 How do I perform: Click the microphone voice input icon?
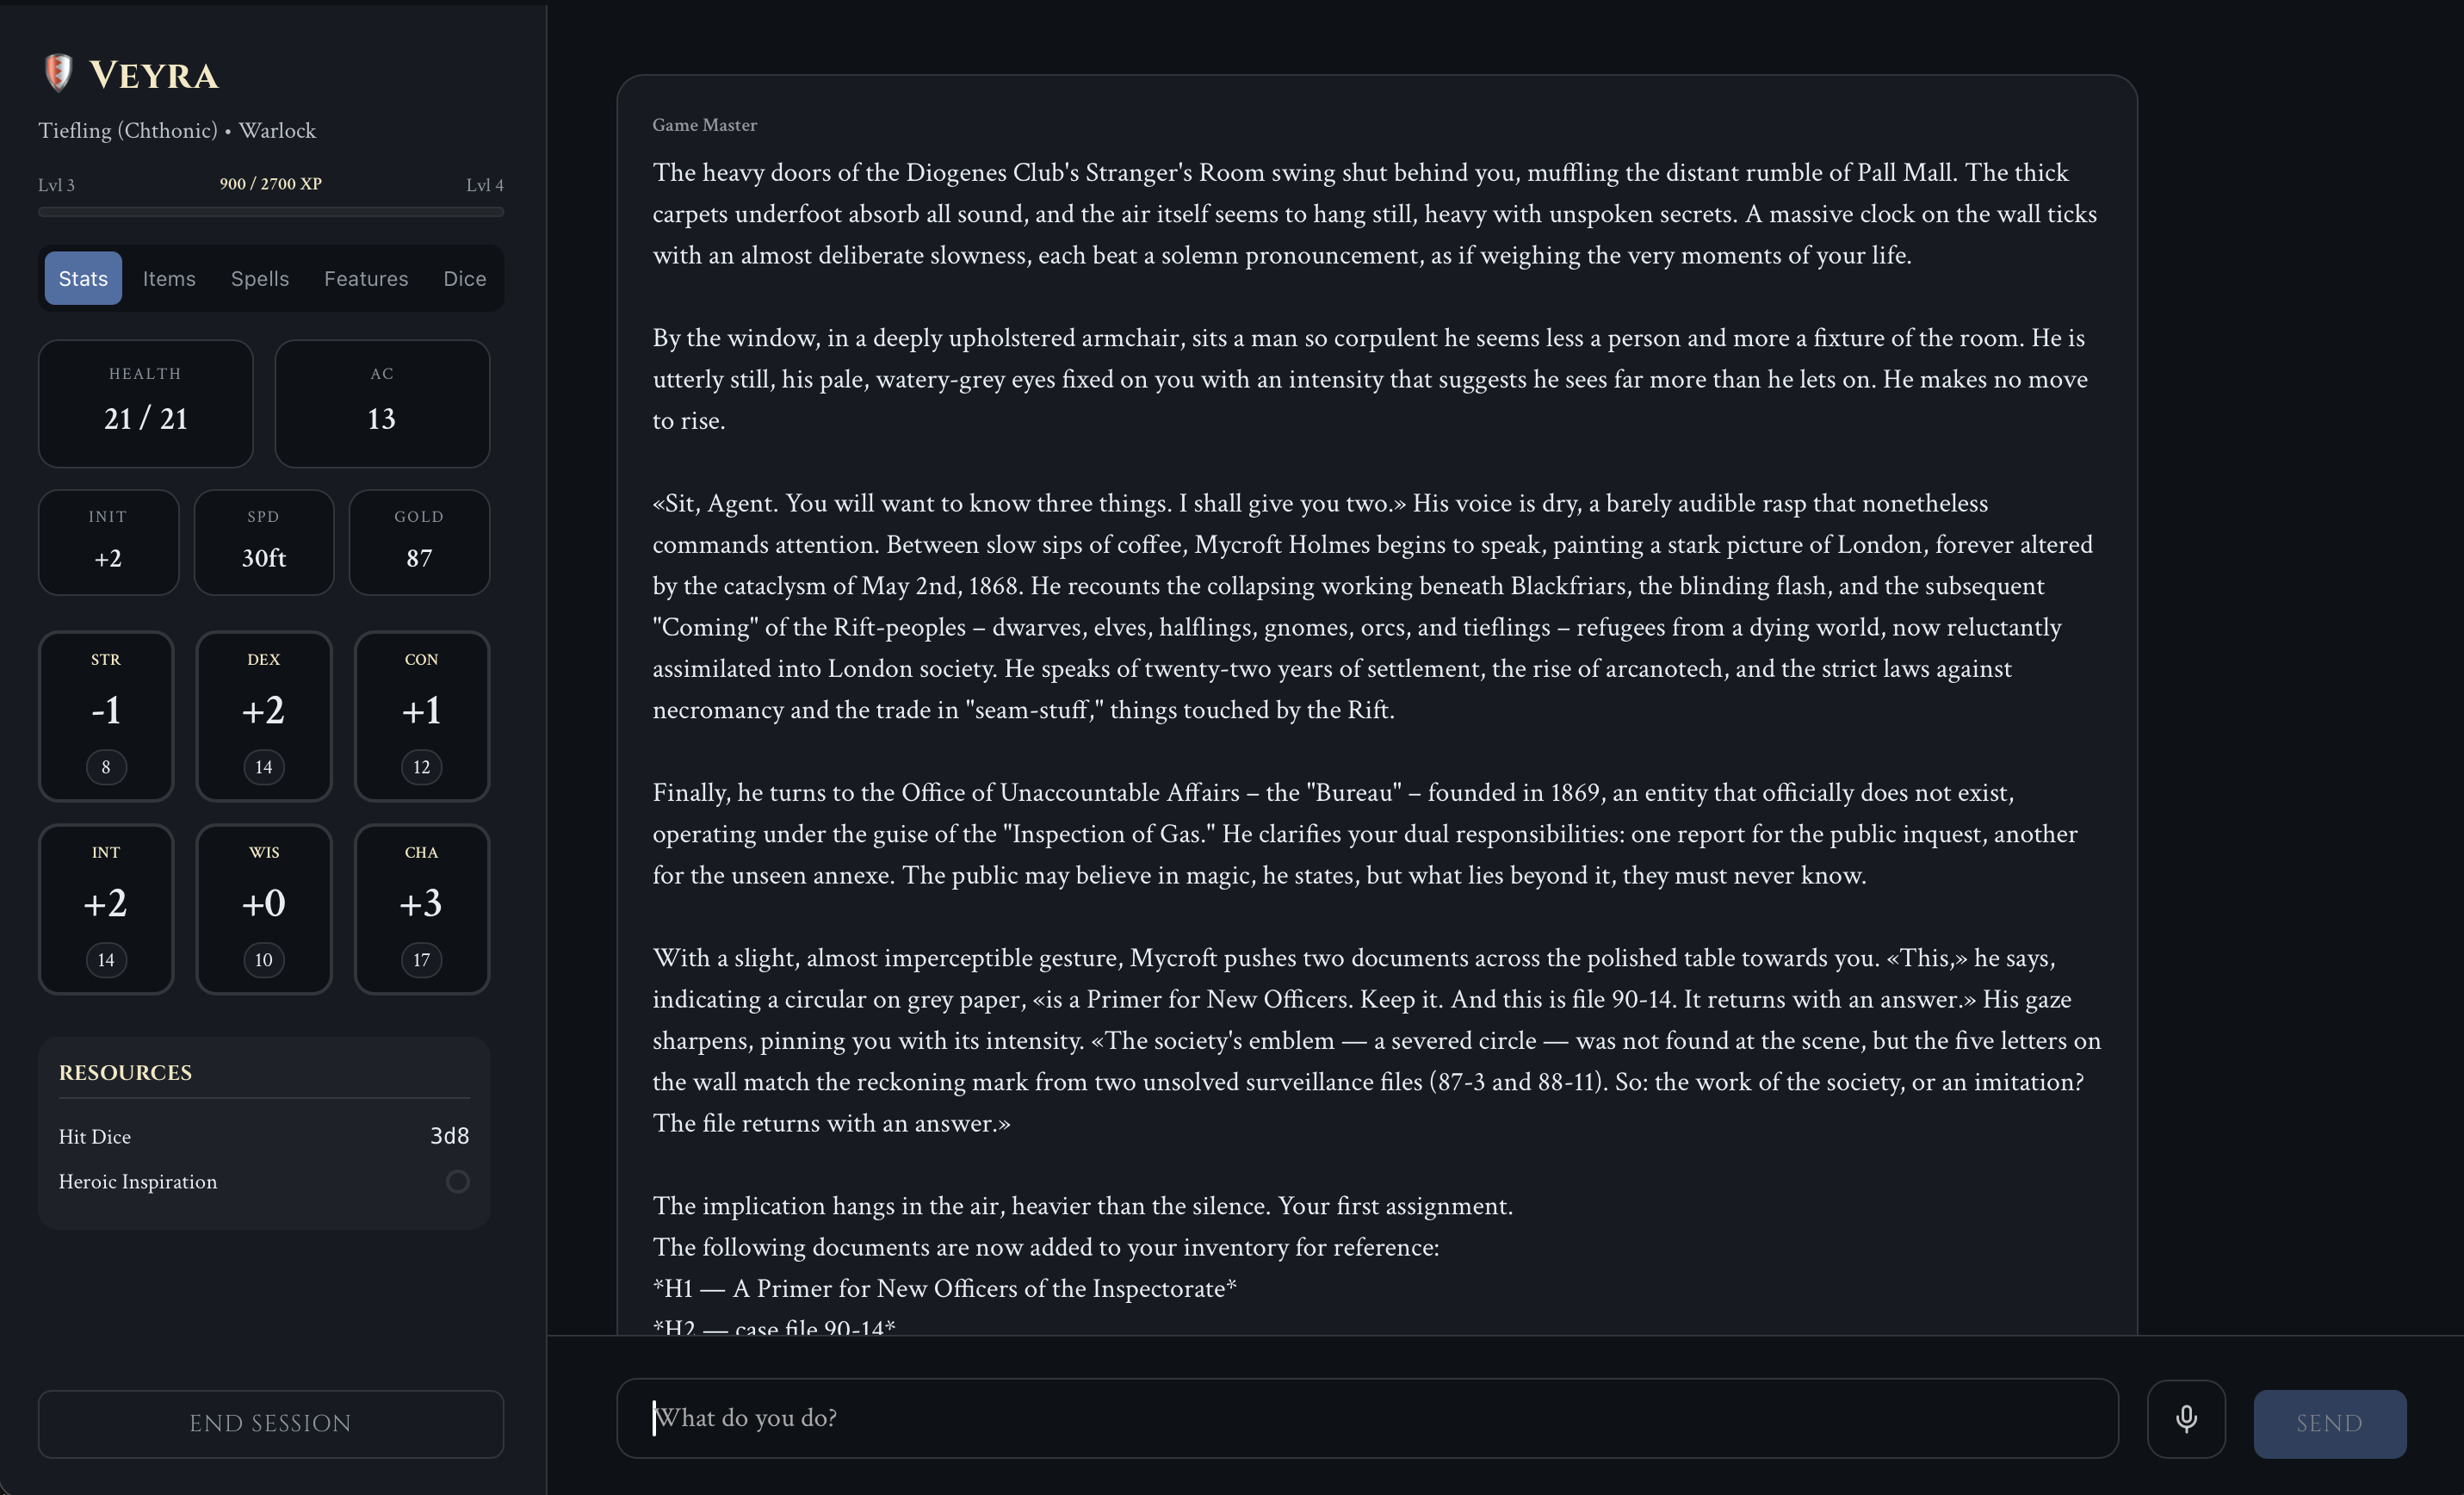[x=2186, y=1418]
